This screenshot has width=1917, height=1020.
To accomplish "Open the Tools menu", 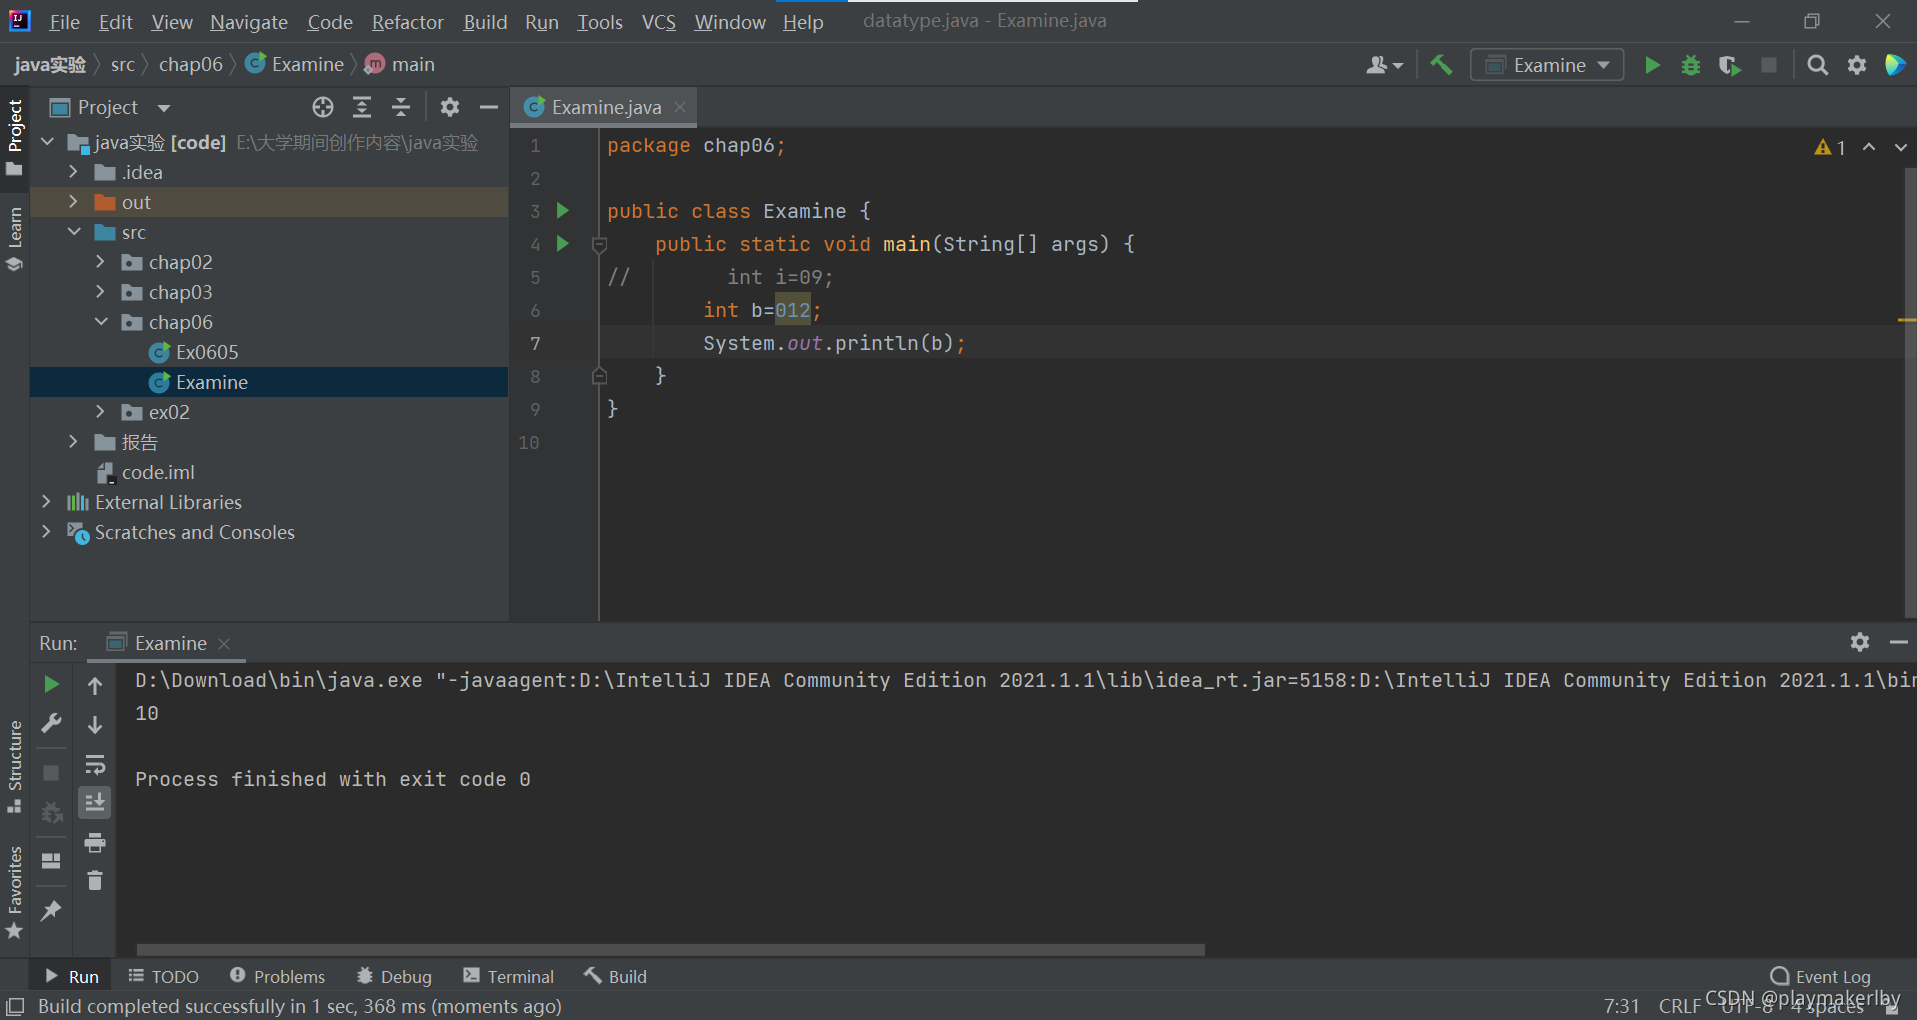I will 599,22.
